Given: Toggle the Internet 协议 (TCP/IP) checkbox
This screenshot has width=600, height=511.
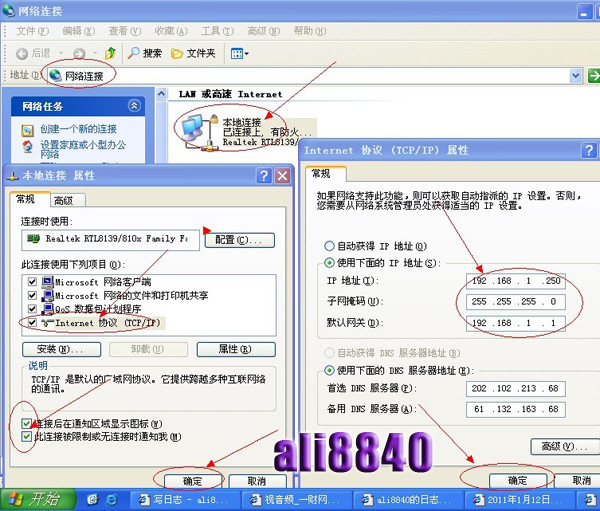Looking at the screenshot, I should (x=34, y=324).
